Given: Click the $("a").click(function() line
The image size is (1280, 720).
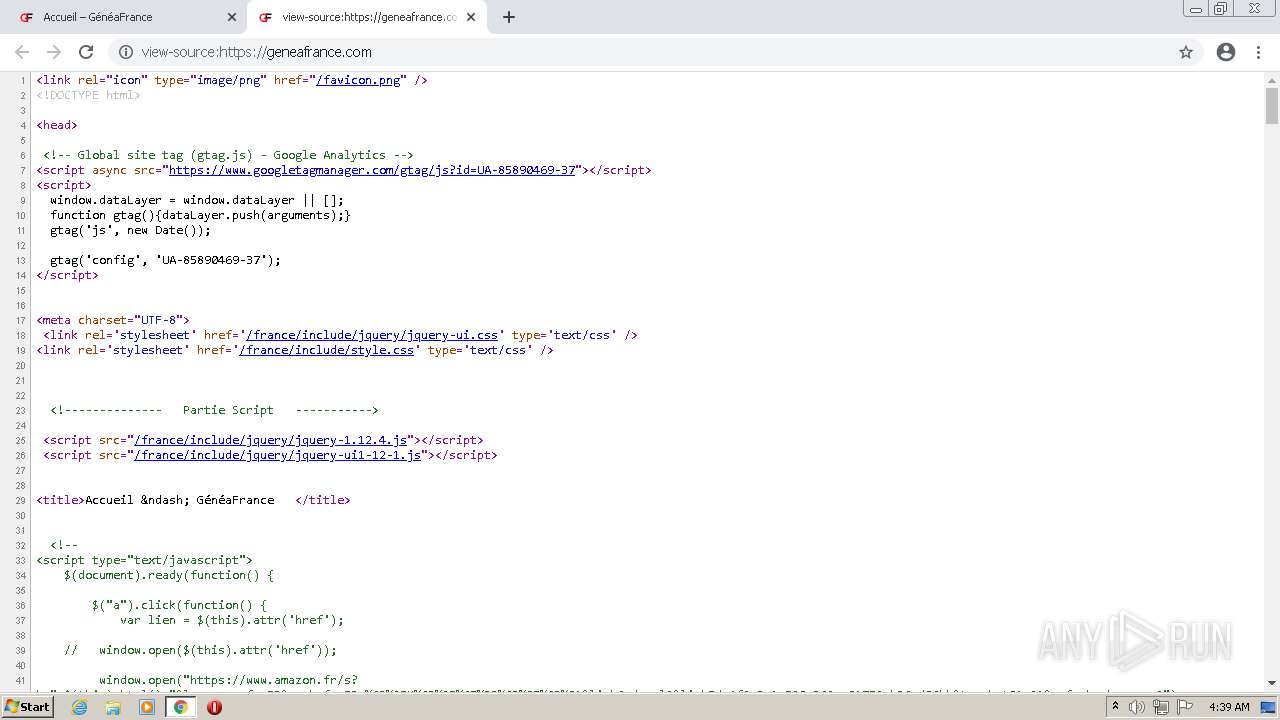Looking at the screenshot, I should [x=180, y=605].
